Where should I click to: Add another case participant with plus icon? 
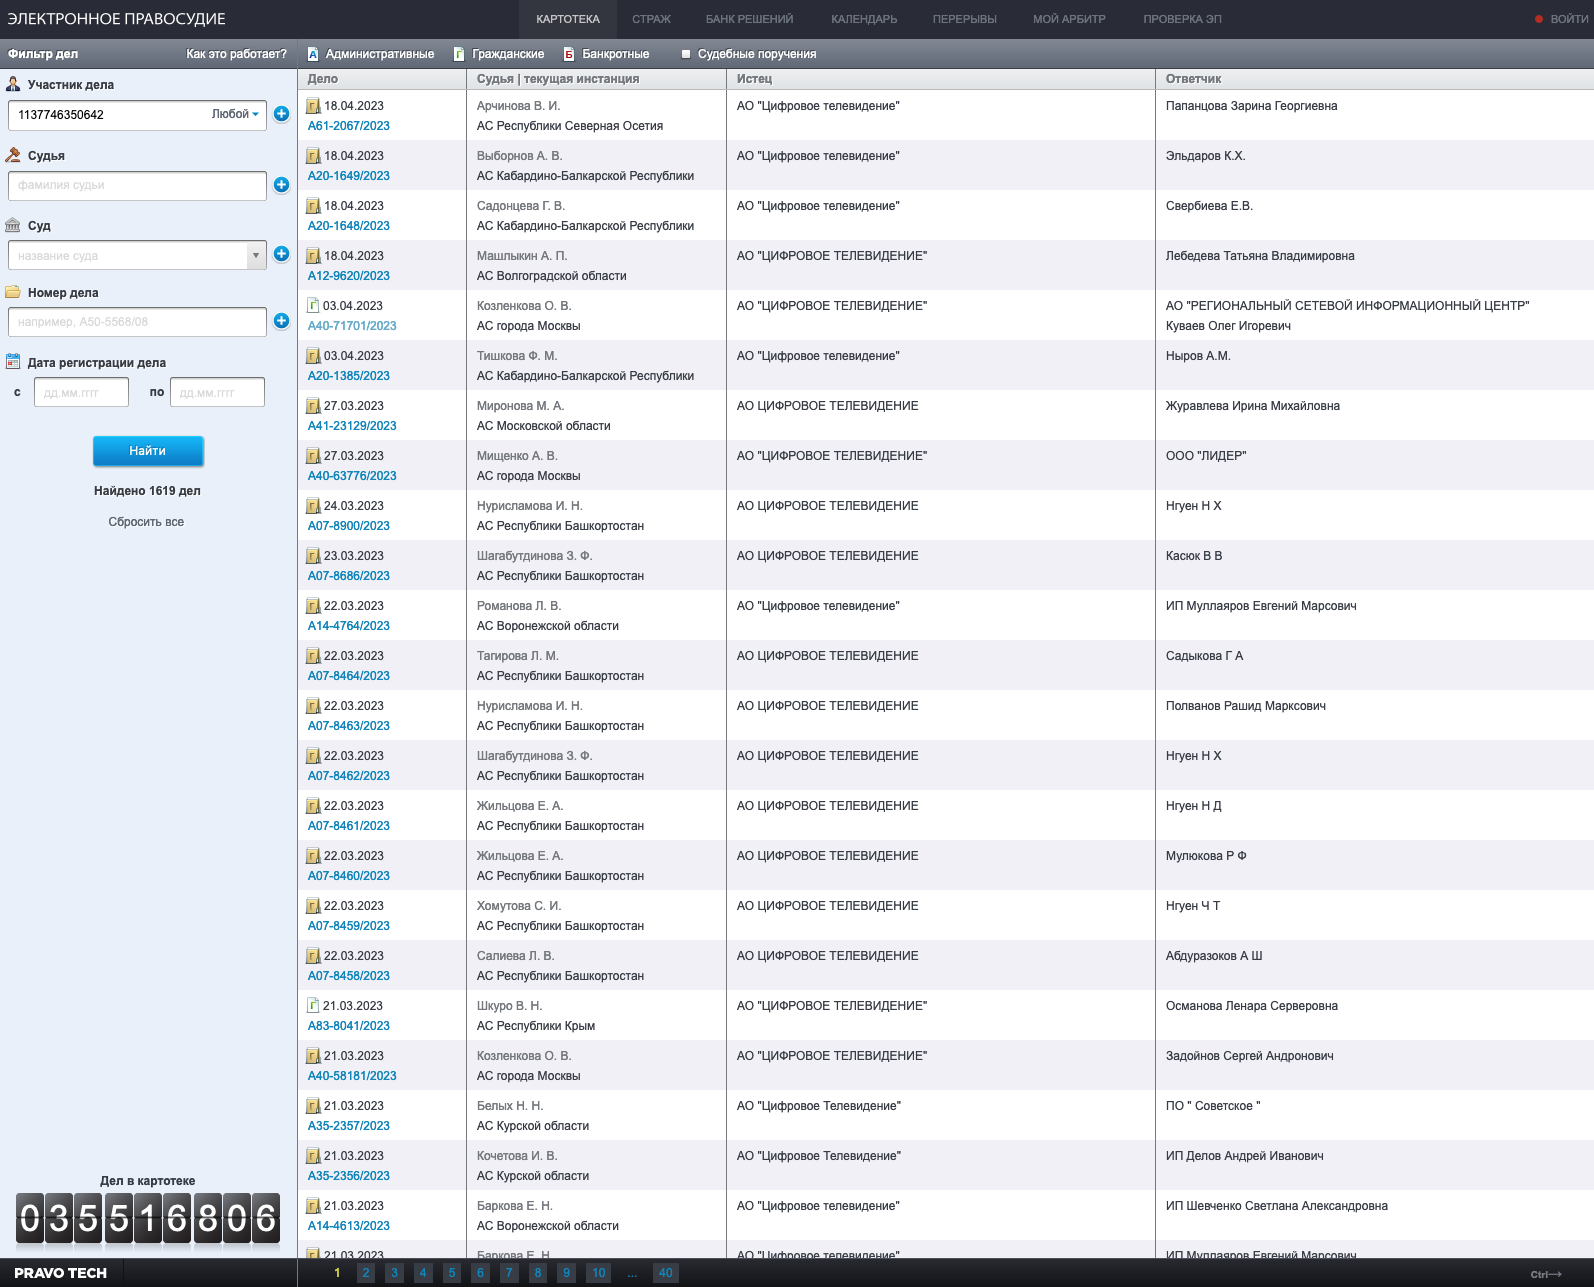click(x=281, y=114)
